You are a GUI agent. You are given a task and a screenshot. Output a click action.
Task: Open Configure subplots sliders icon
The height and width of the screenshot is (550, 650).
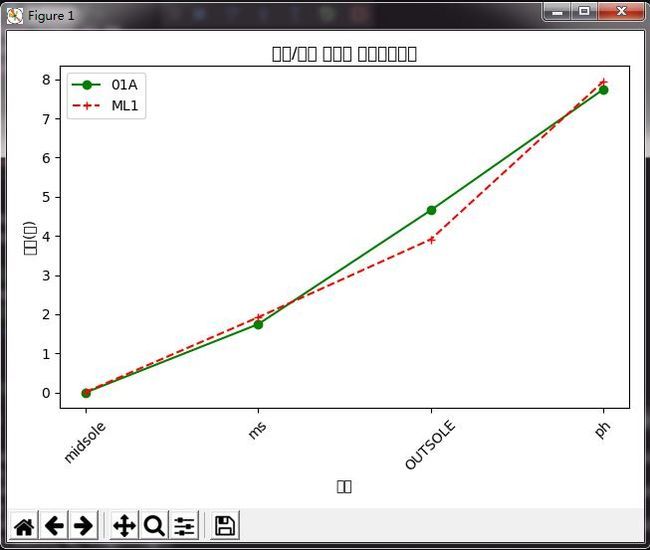click(184, 526)
